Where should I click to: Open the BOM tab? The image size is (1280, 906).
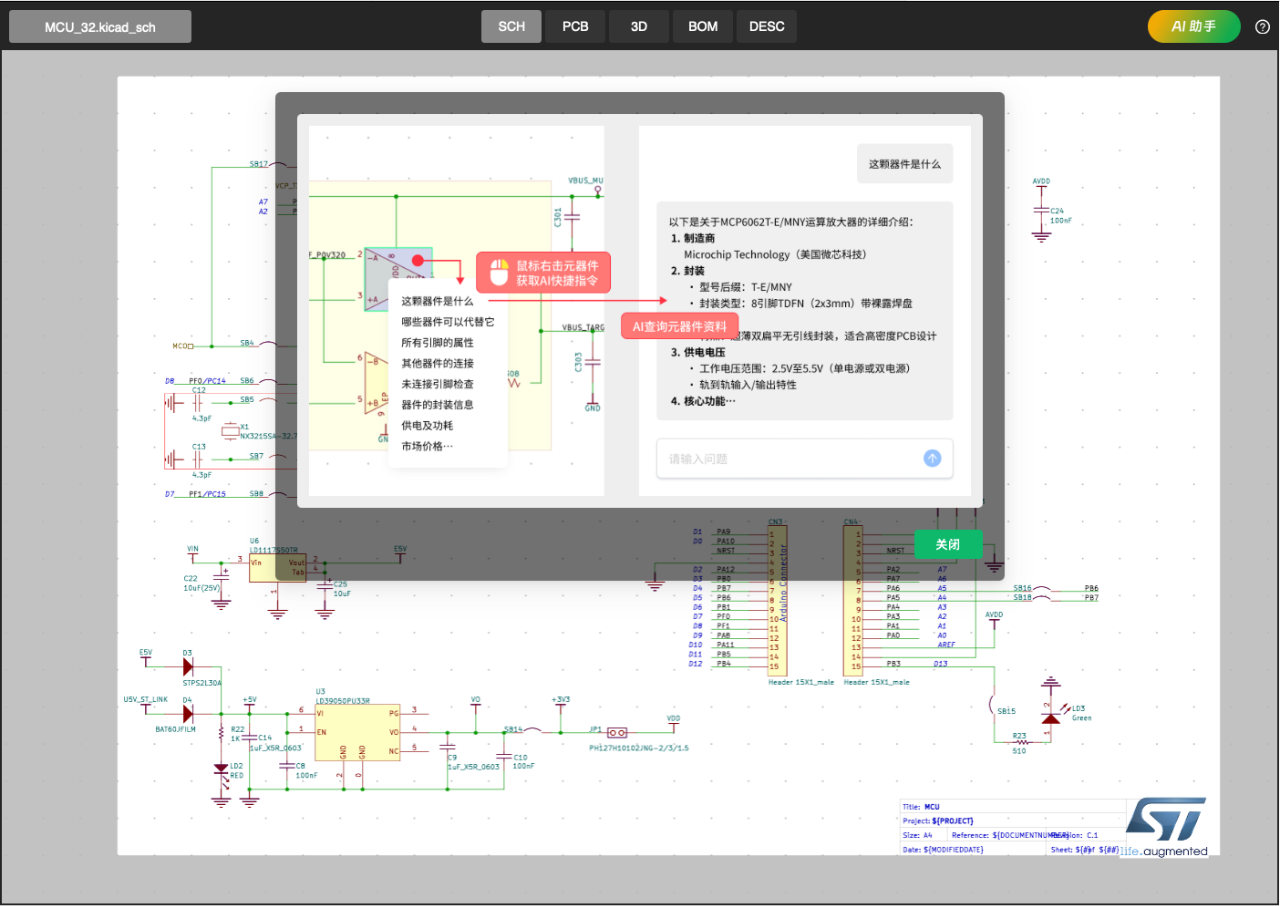click(703, 27)
